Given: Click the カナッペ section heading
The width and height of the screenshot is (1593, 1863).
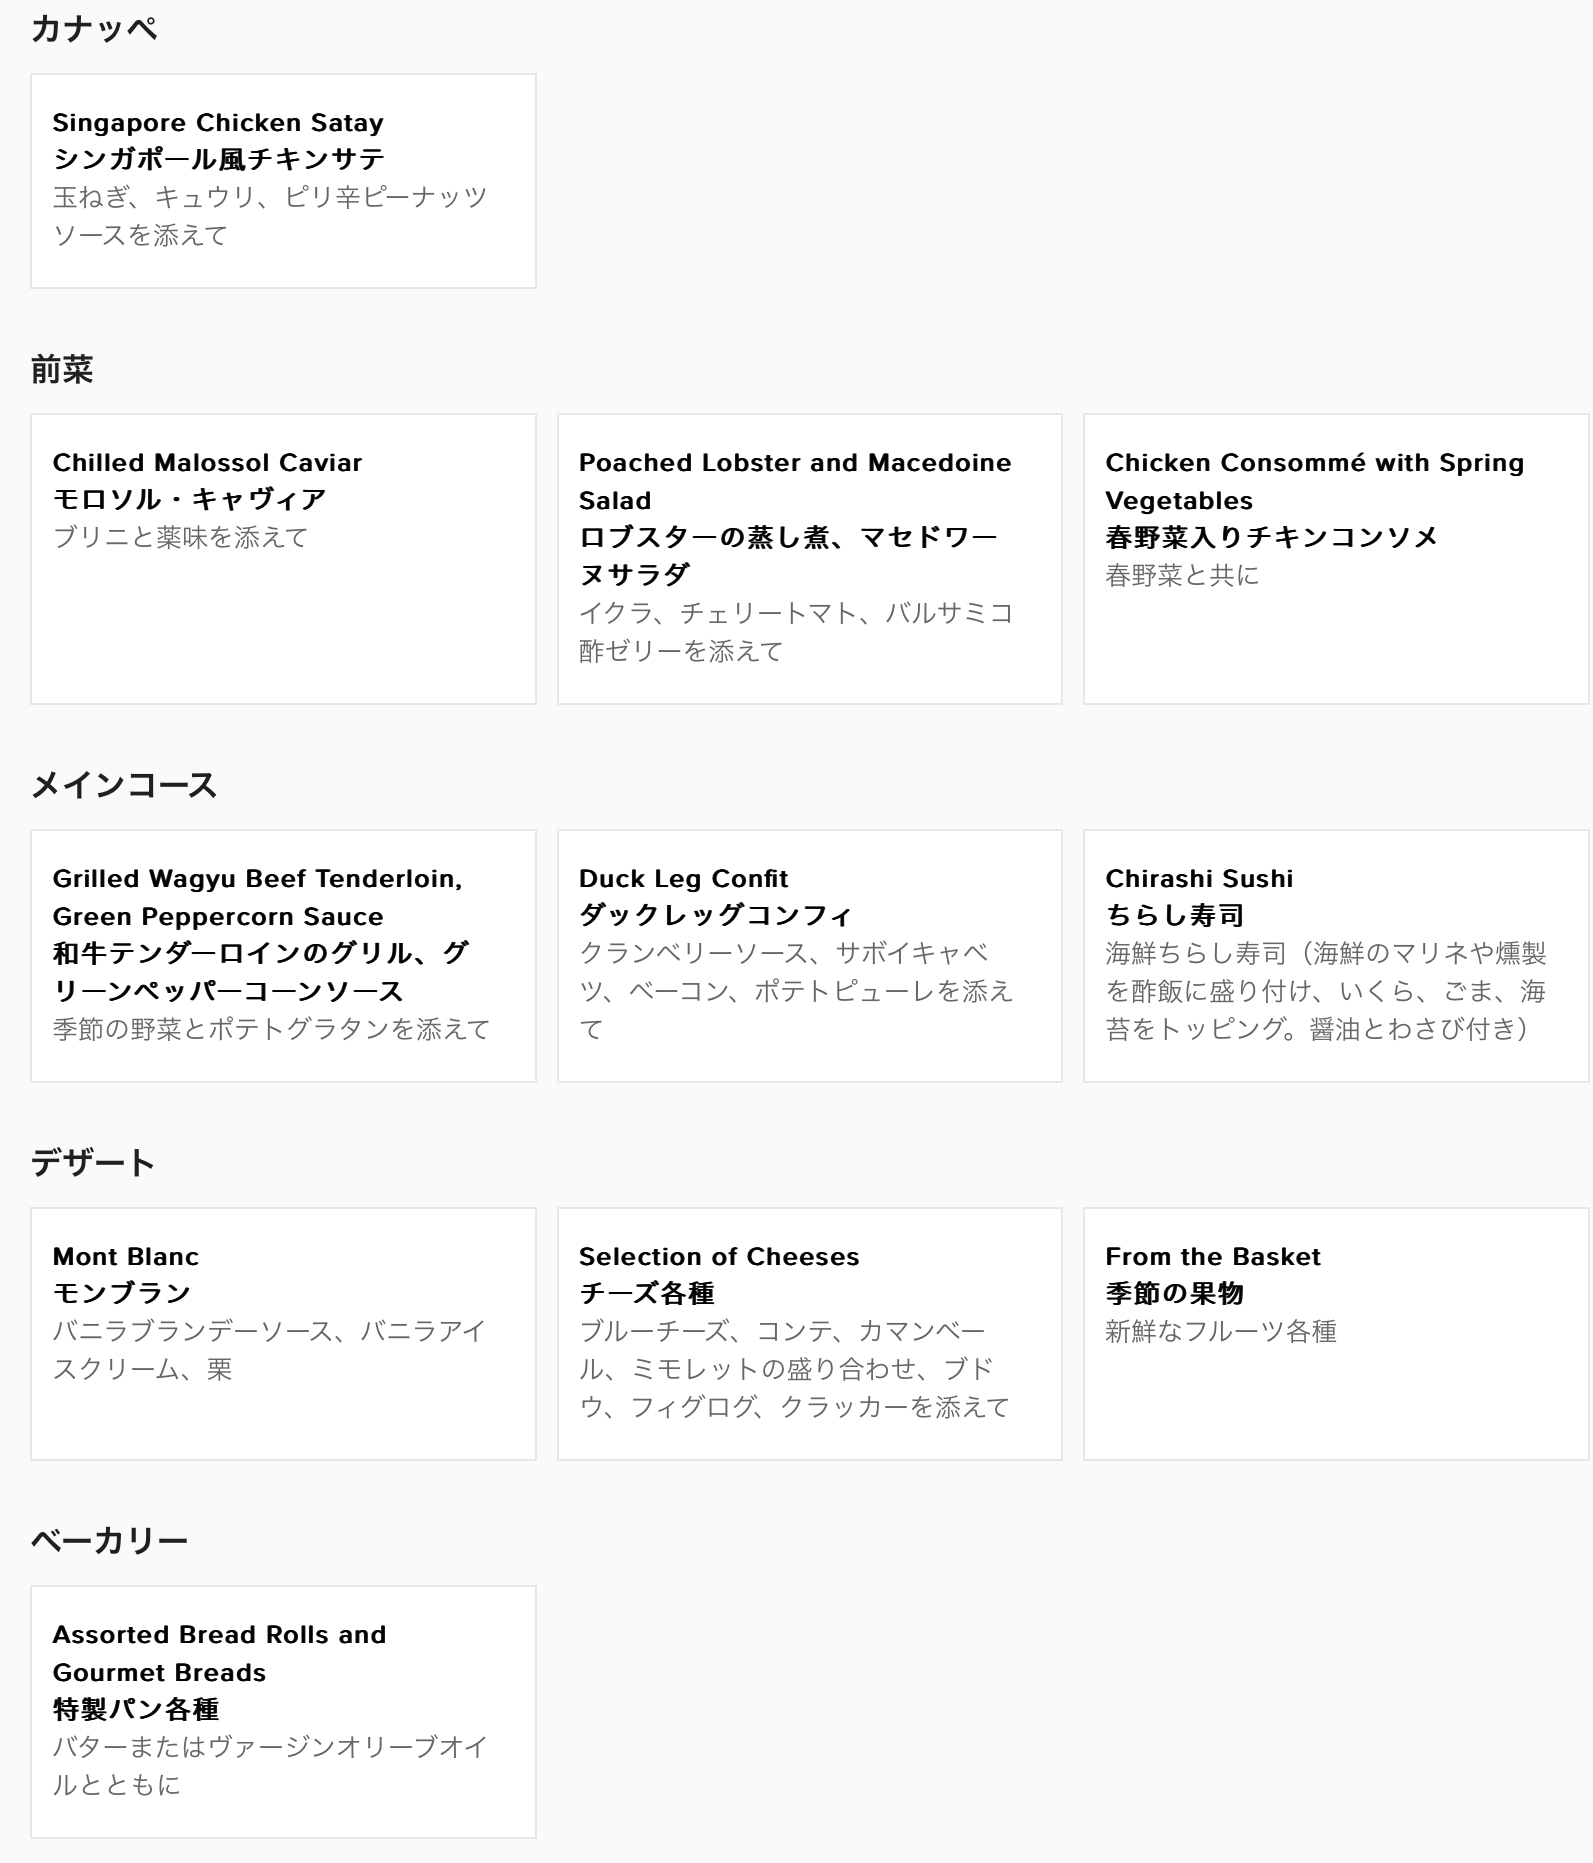Looking at the screenshot, I should click(x=94, y=29).
